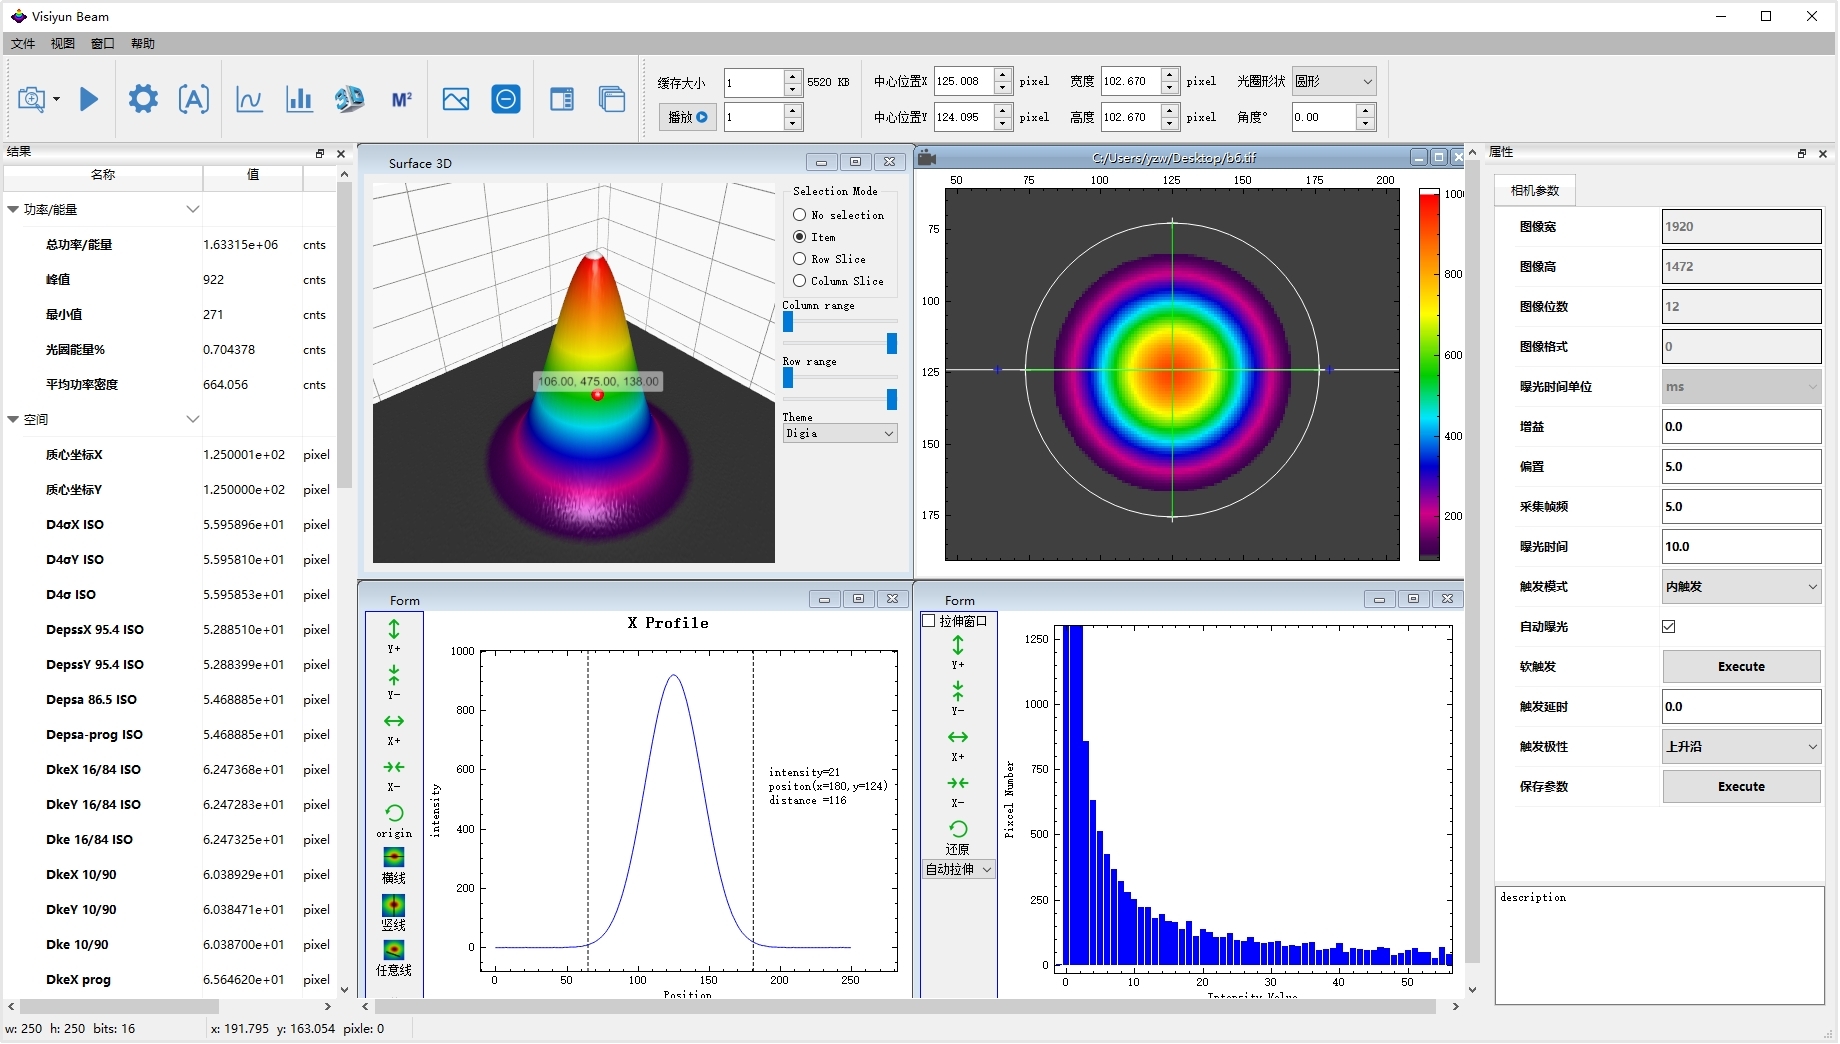The image size is (1840, 1044).
Task: Click the M² beam quality icon
Action: tap(402, 99)
